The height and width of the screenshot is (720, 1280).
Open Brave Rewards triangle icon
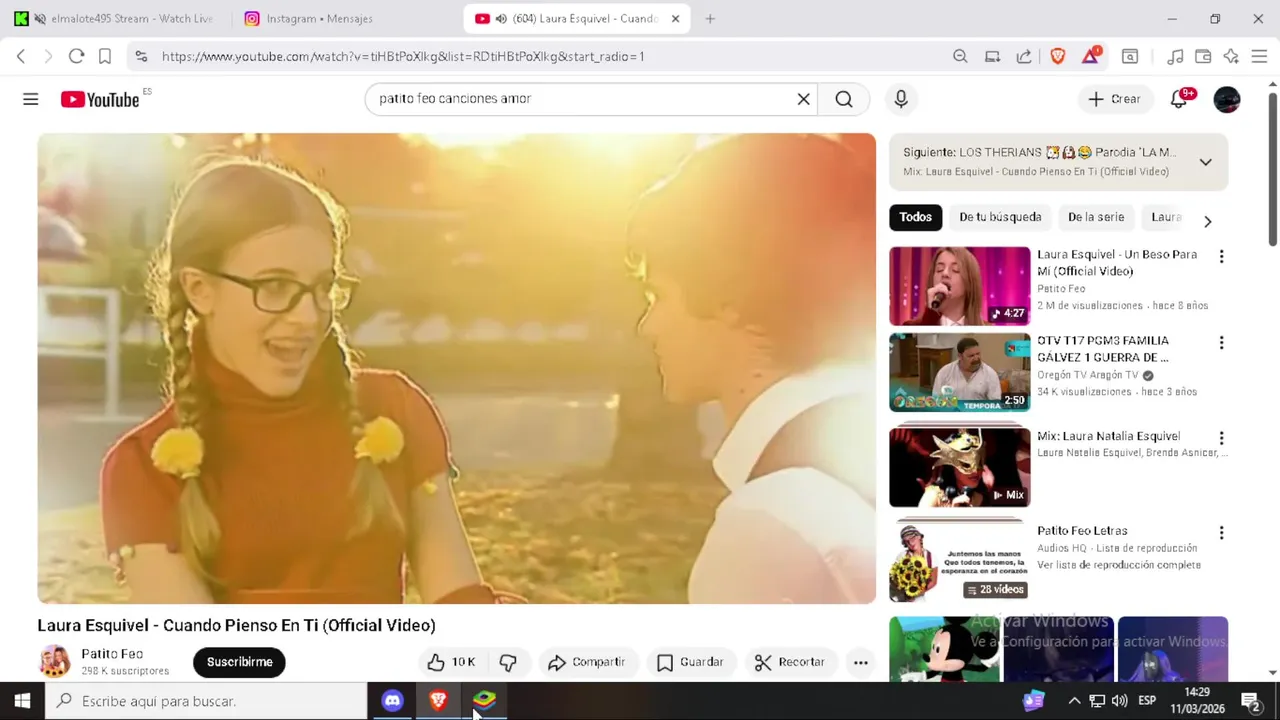click(1091, 55)
